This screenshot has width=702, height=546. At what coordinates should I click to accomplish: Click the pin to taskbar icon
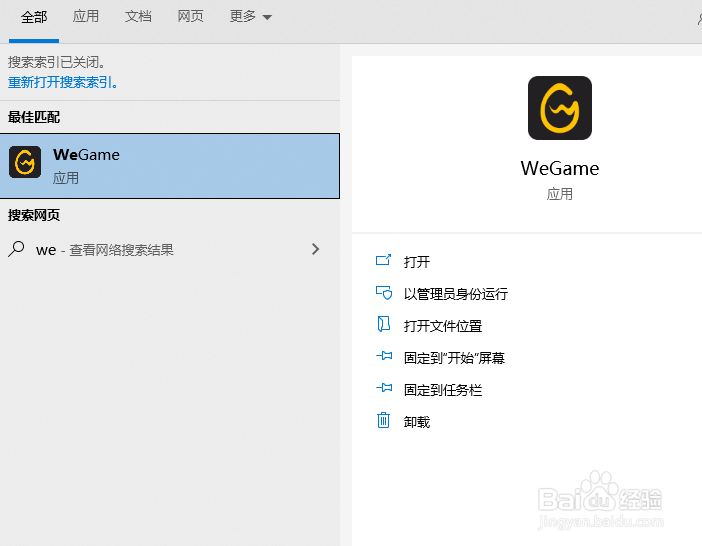[x=384, y=388]
